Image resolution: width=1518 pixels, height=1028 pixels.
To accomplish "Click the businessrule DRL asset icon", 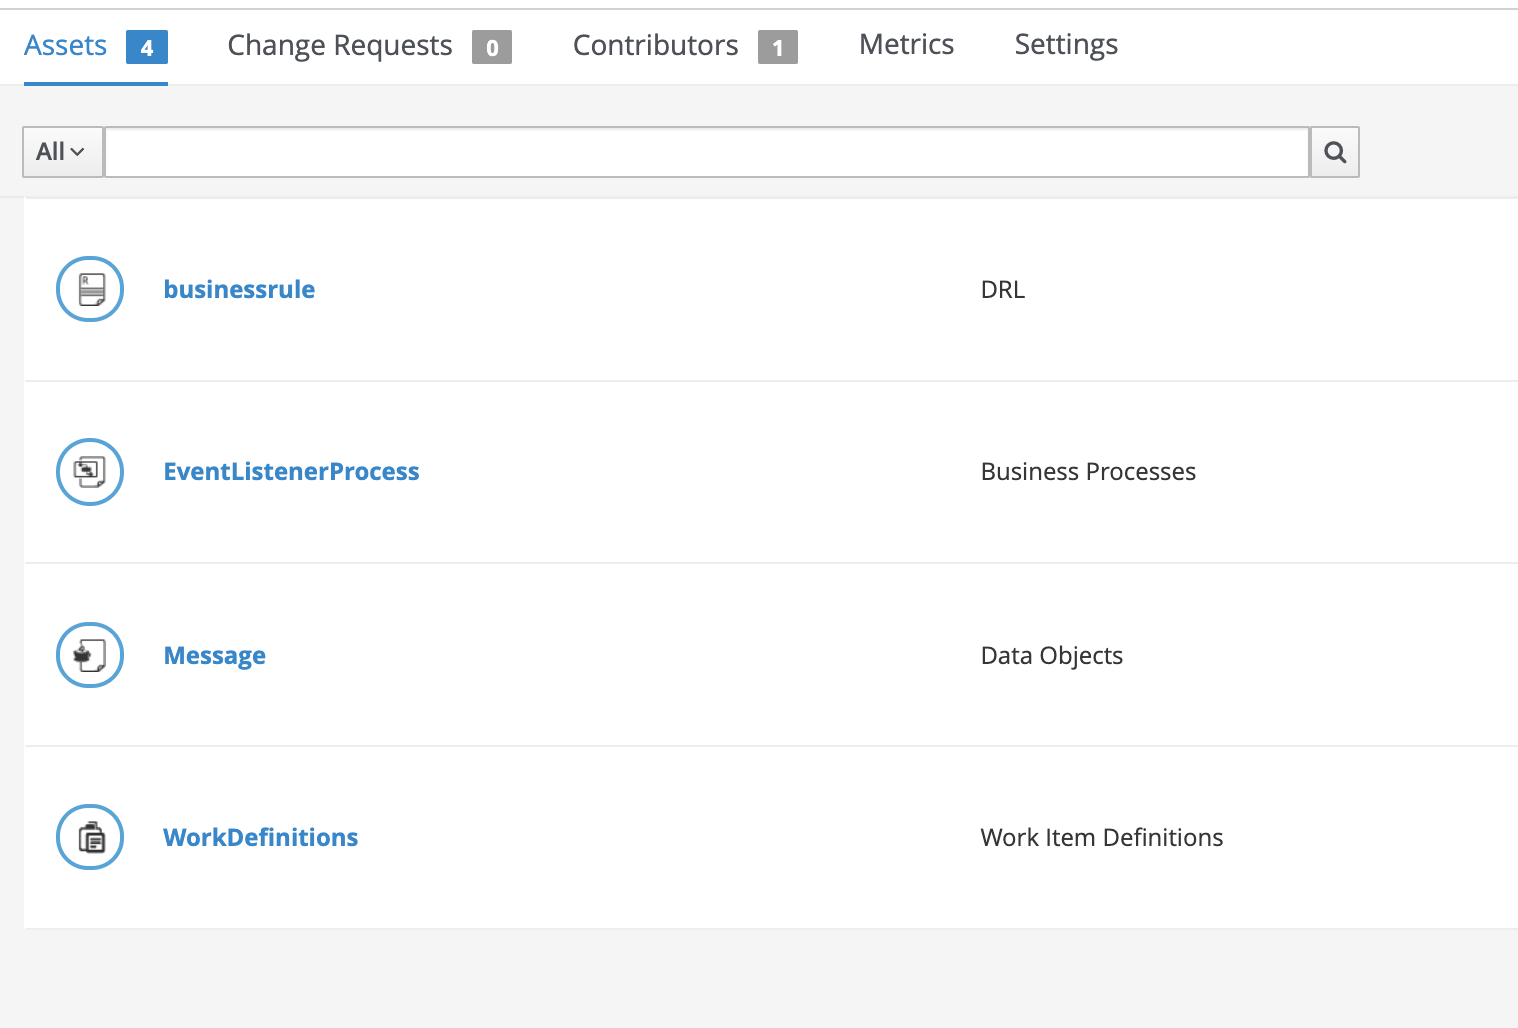I will tap(90, 289).
